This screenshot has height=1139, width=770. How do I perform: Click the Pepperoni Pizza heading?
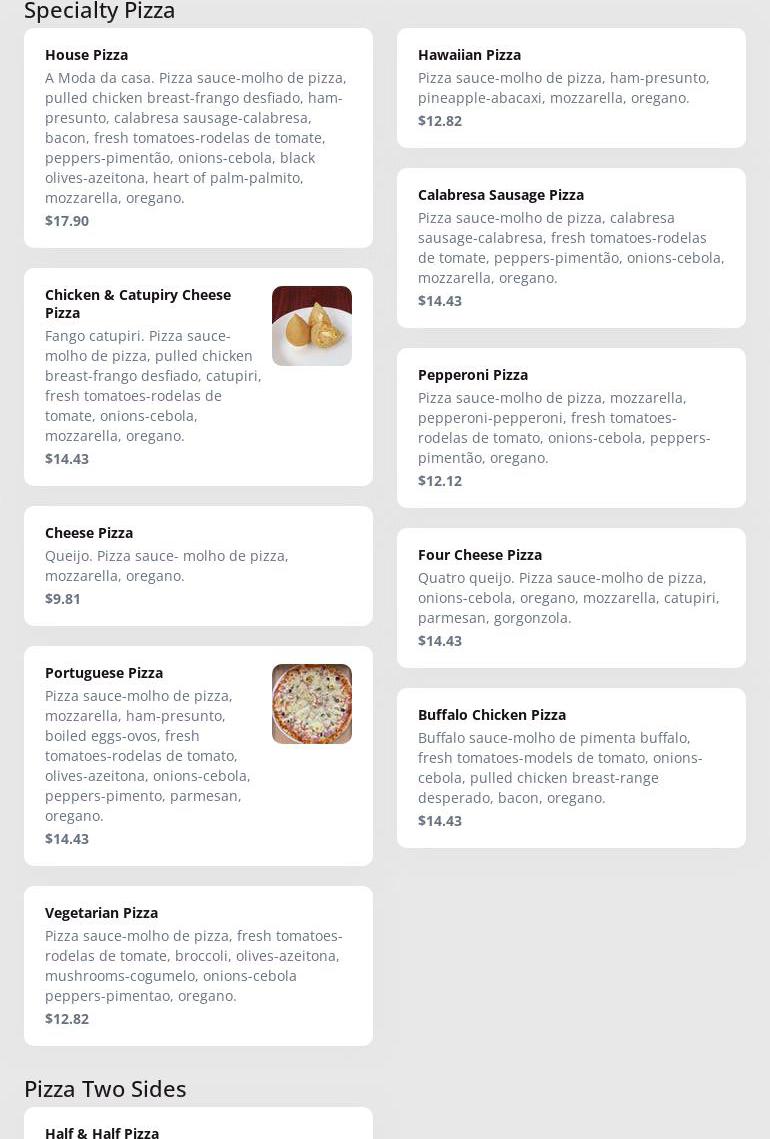tap(472, 375)
